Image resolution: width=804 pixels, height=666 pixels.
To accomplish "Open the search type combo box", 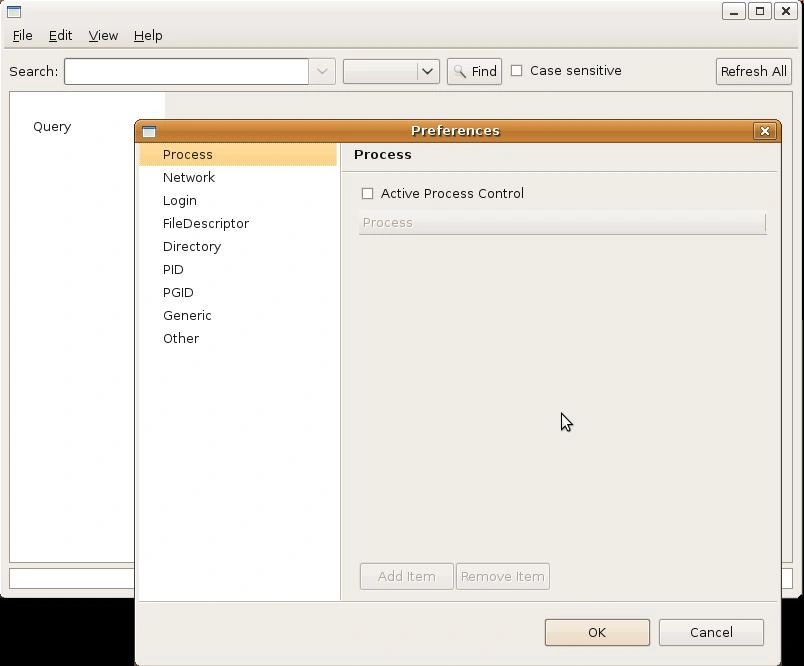I will click(391, 71).
